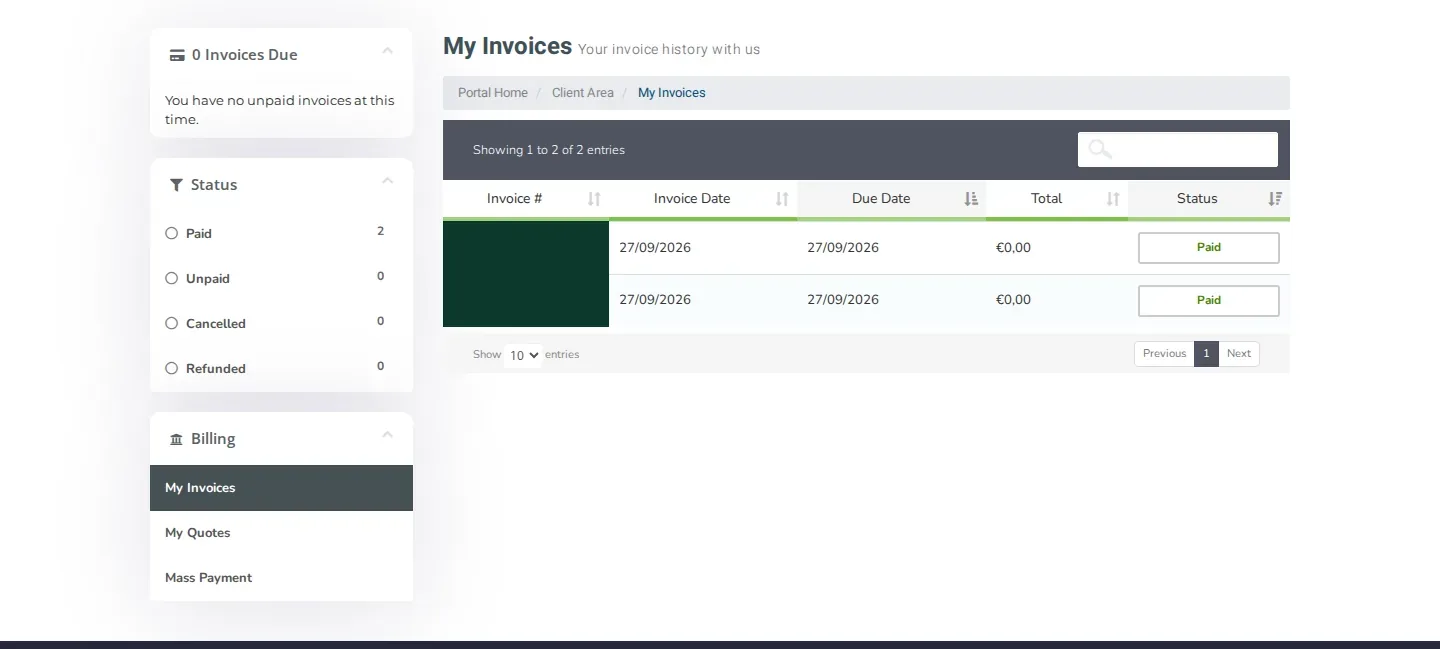Click the €0,00 total in first row
Viewport: 1440px width, 649px height.
point(1013,248)
